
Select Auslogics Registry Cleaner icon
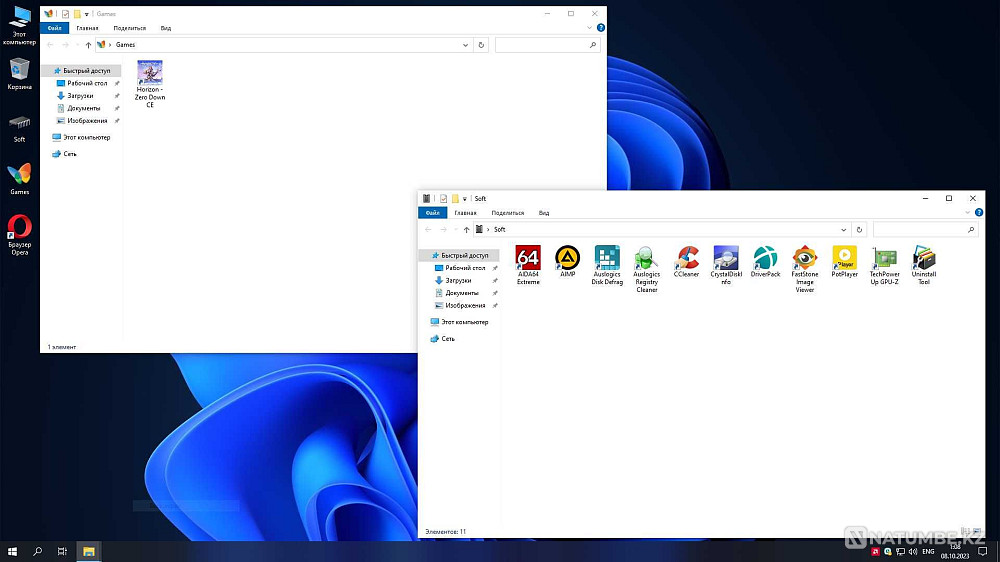[x=646, y=269]
